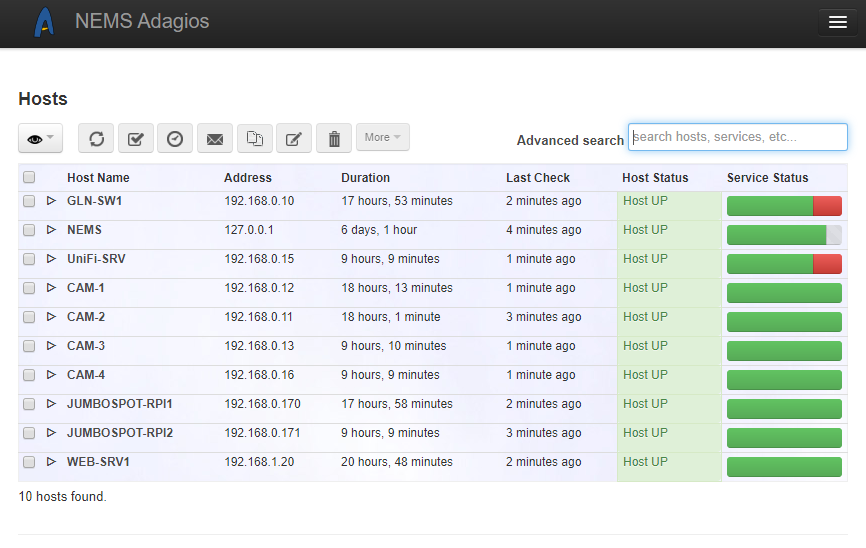Viewport: 866px width, 548px height.
Task: Click the Service Status column header
Action: (768, 177)
